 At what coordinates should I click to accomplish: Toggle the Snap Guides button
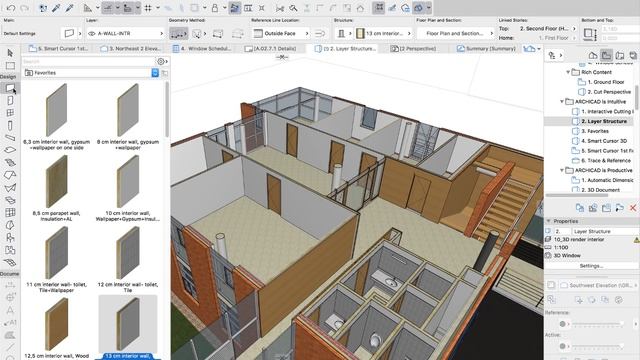[128, 8]
